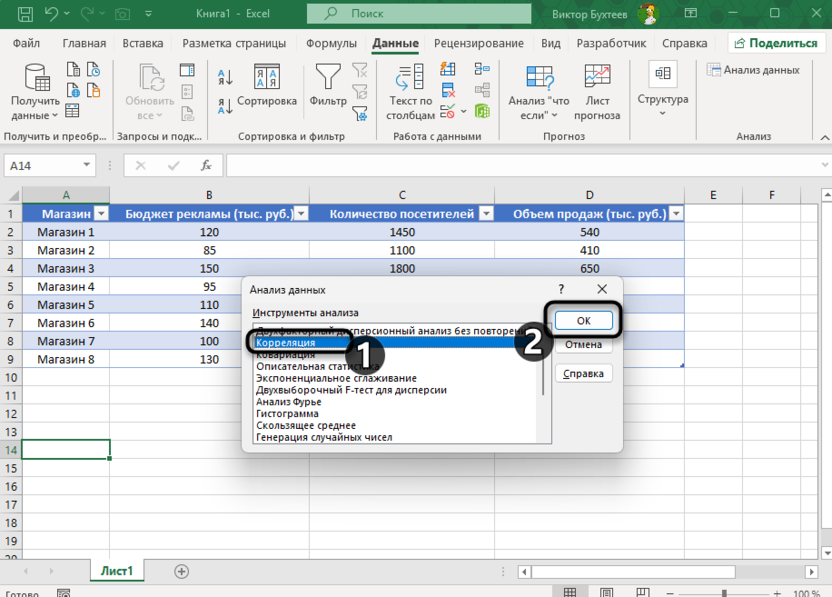Image resolution: width=832 pixels, height=597 pixels.
Task: Click the Получить данные icon
Action: [x=36, y=78]
